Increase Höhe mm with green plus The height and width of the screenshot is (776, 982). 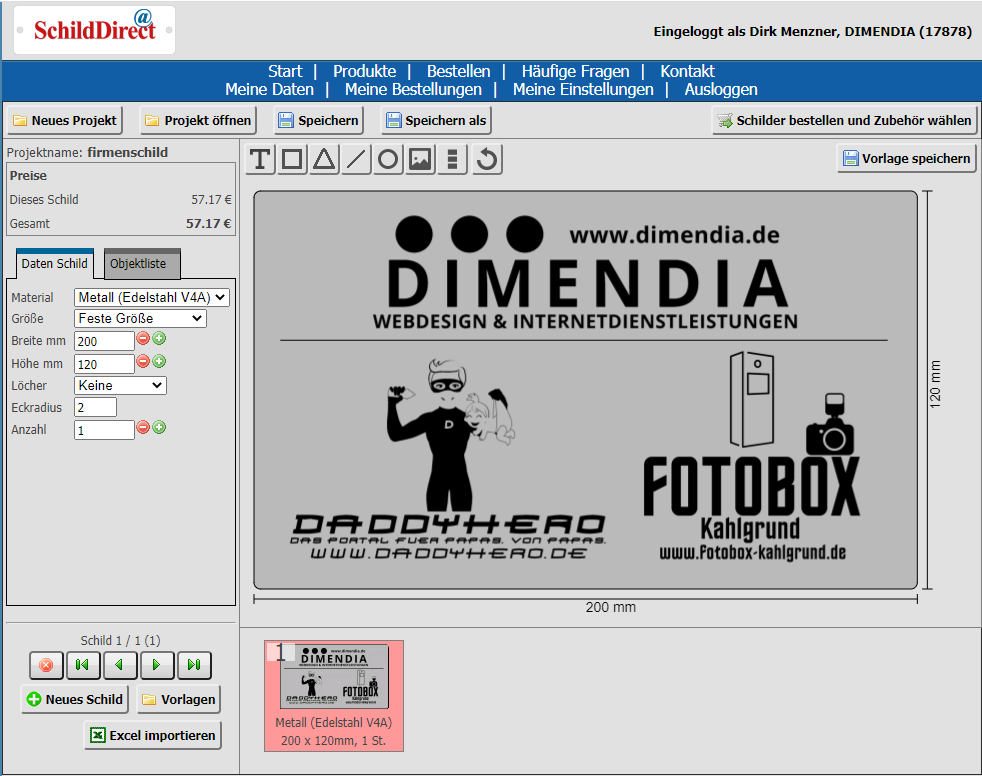[x=159, y=361]
